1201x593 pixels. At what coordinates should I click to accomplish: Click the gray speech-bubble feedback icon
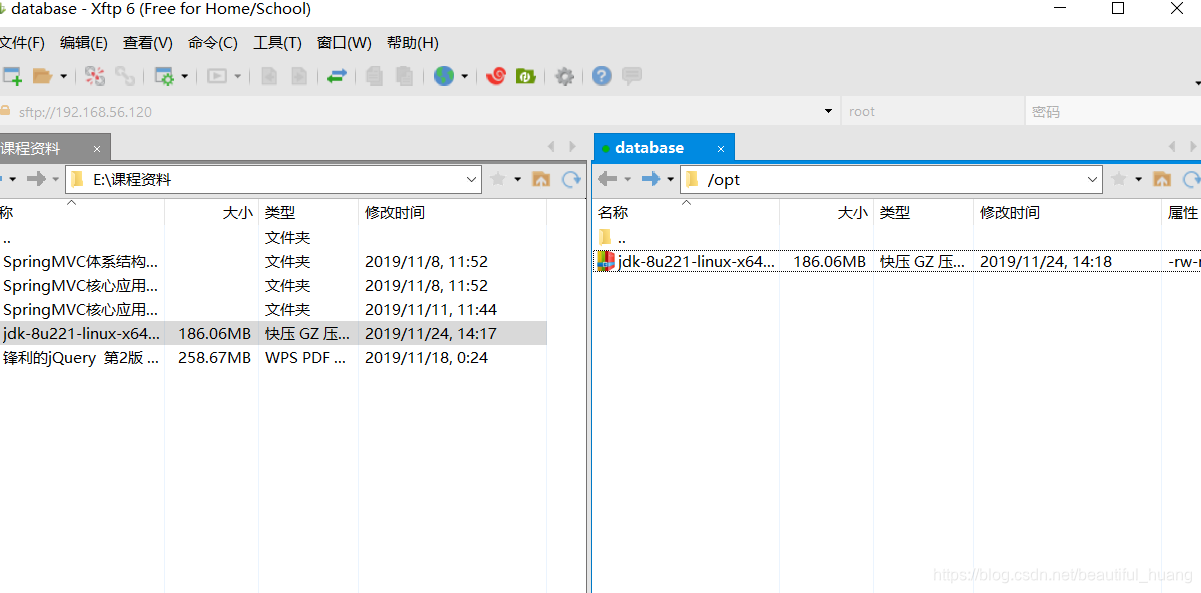pyautogui.click(x=632, y=76)
